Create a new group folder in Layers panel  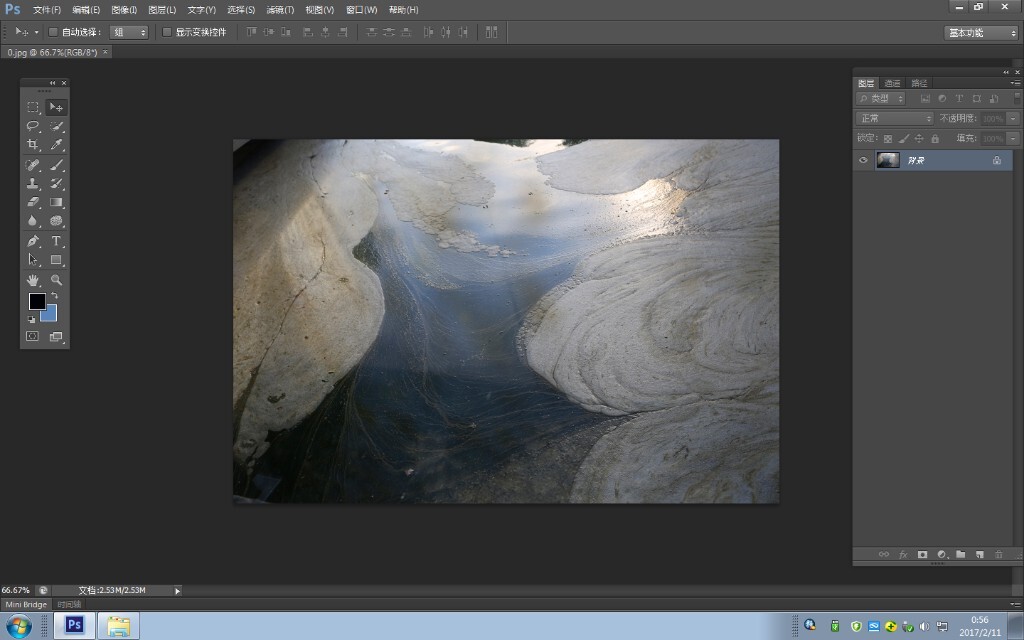click(x=961, y=554)
